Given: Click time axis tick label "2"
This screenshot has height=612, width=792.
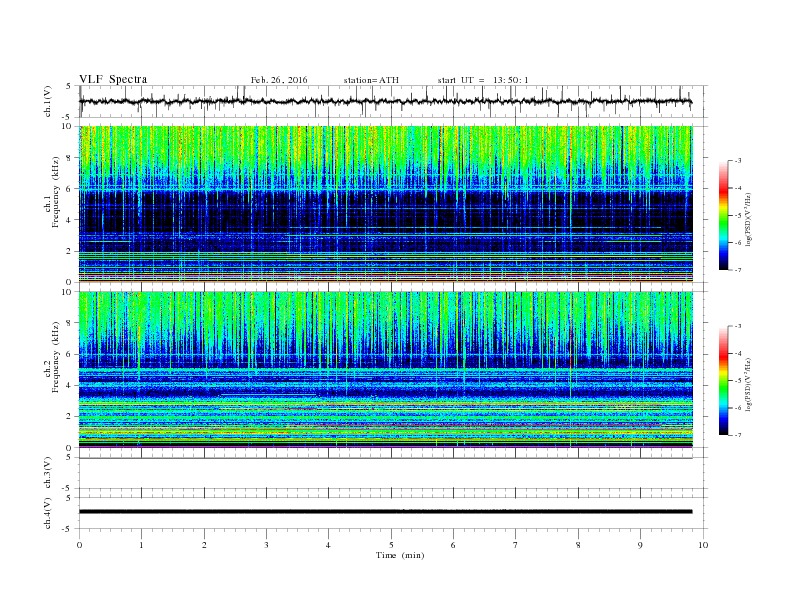Looking at the screenshot, I should pos(204,545).
